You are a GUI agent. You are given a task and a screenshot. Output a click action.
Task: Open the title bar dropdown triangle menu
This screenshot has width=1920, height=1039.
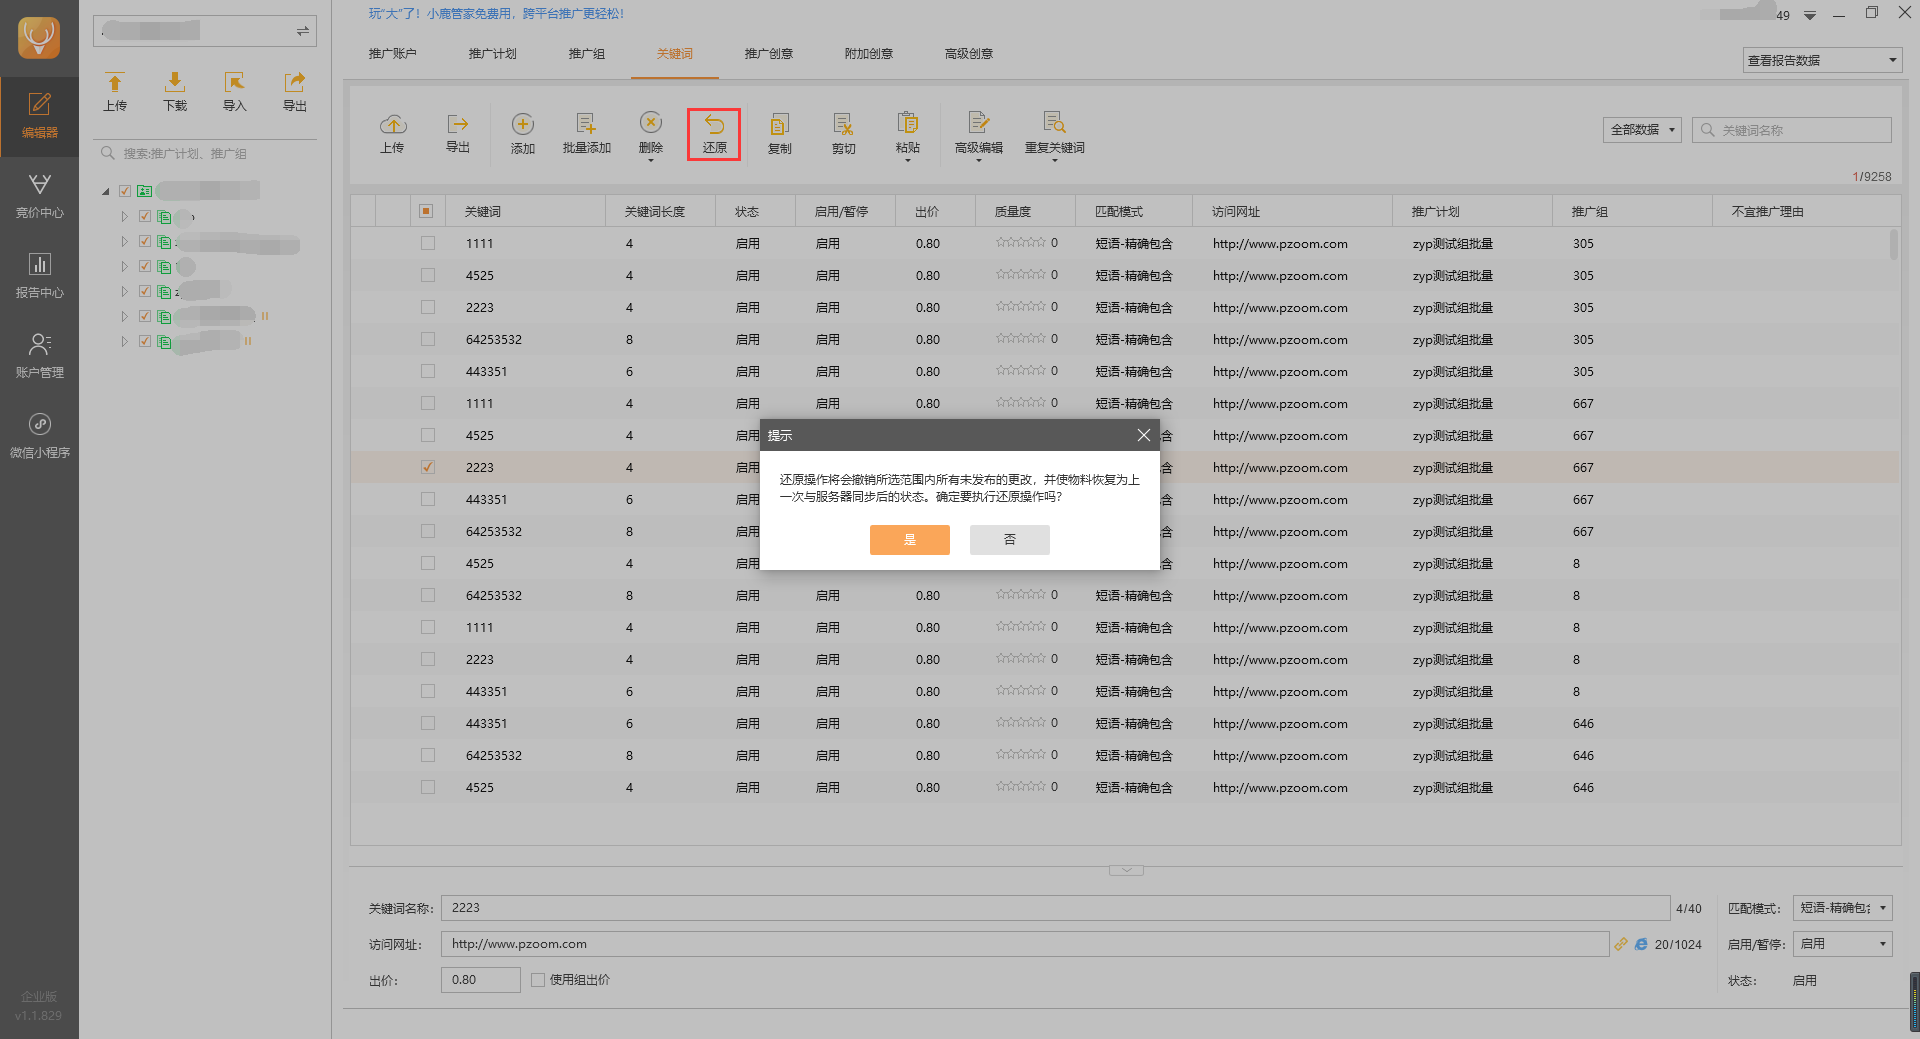[x=1810, y=15]
